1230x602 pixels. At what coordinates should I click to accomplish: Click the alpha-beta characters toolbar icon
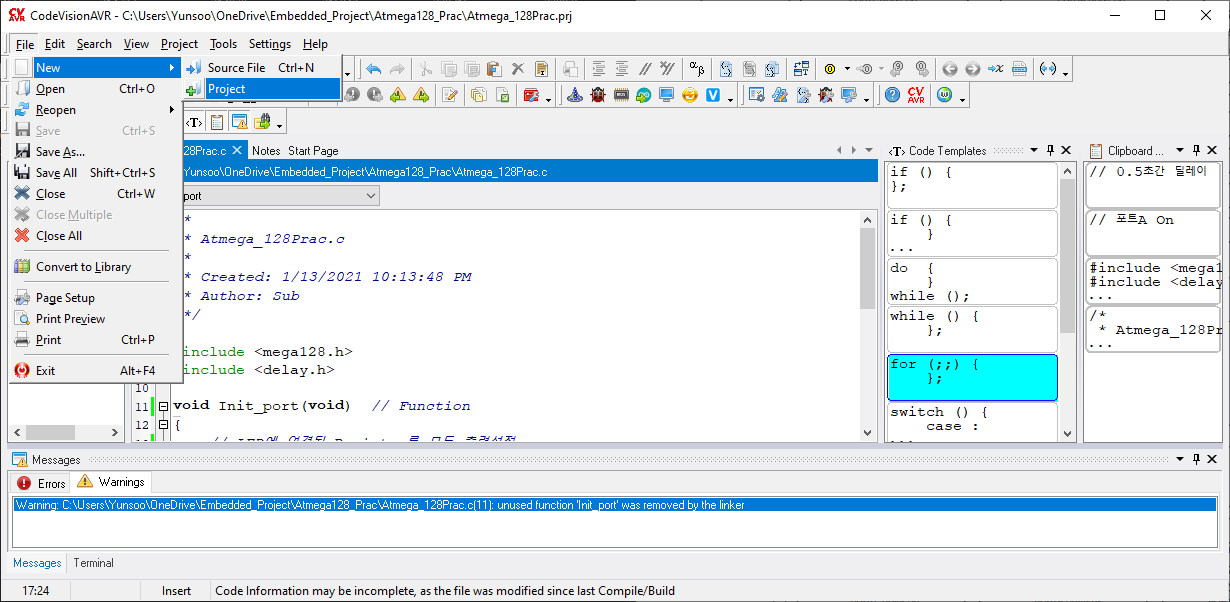[x=697, y=69]
